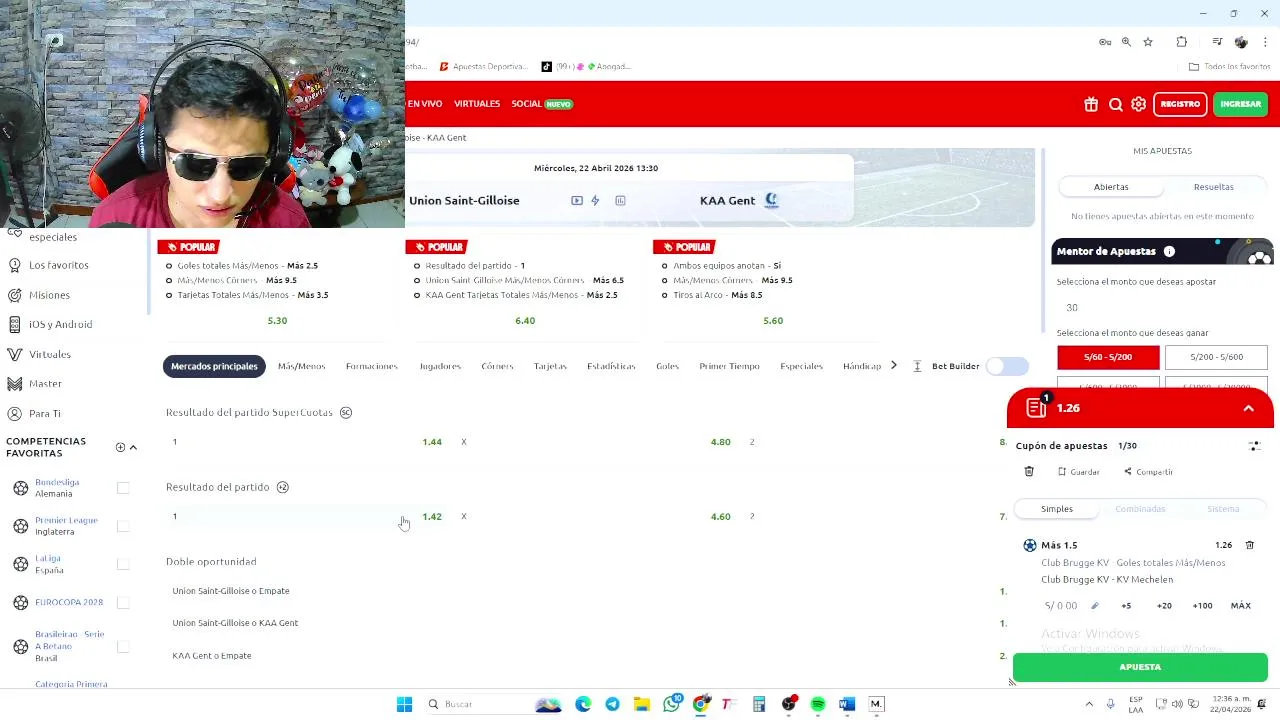Add favorite competition with plus icon

pyautogui.click(x=120, y=448)
